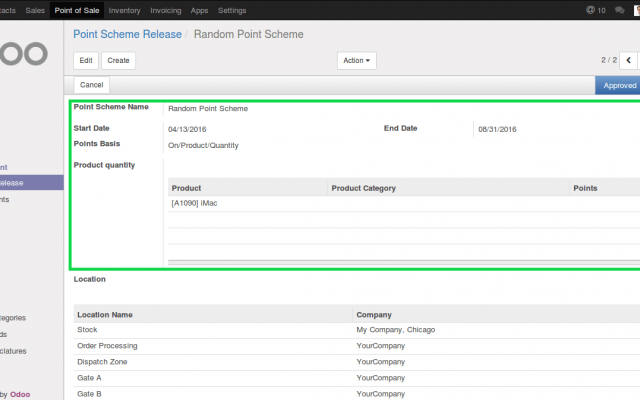
Task: Click the user avatar in top bar
Action: tap(636, 10)
